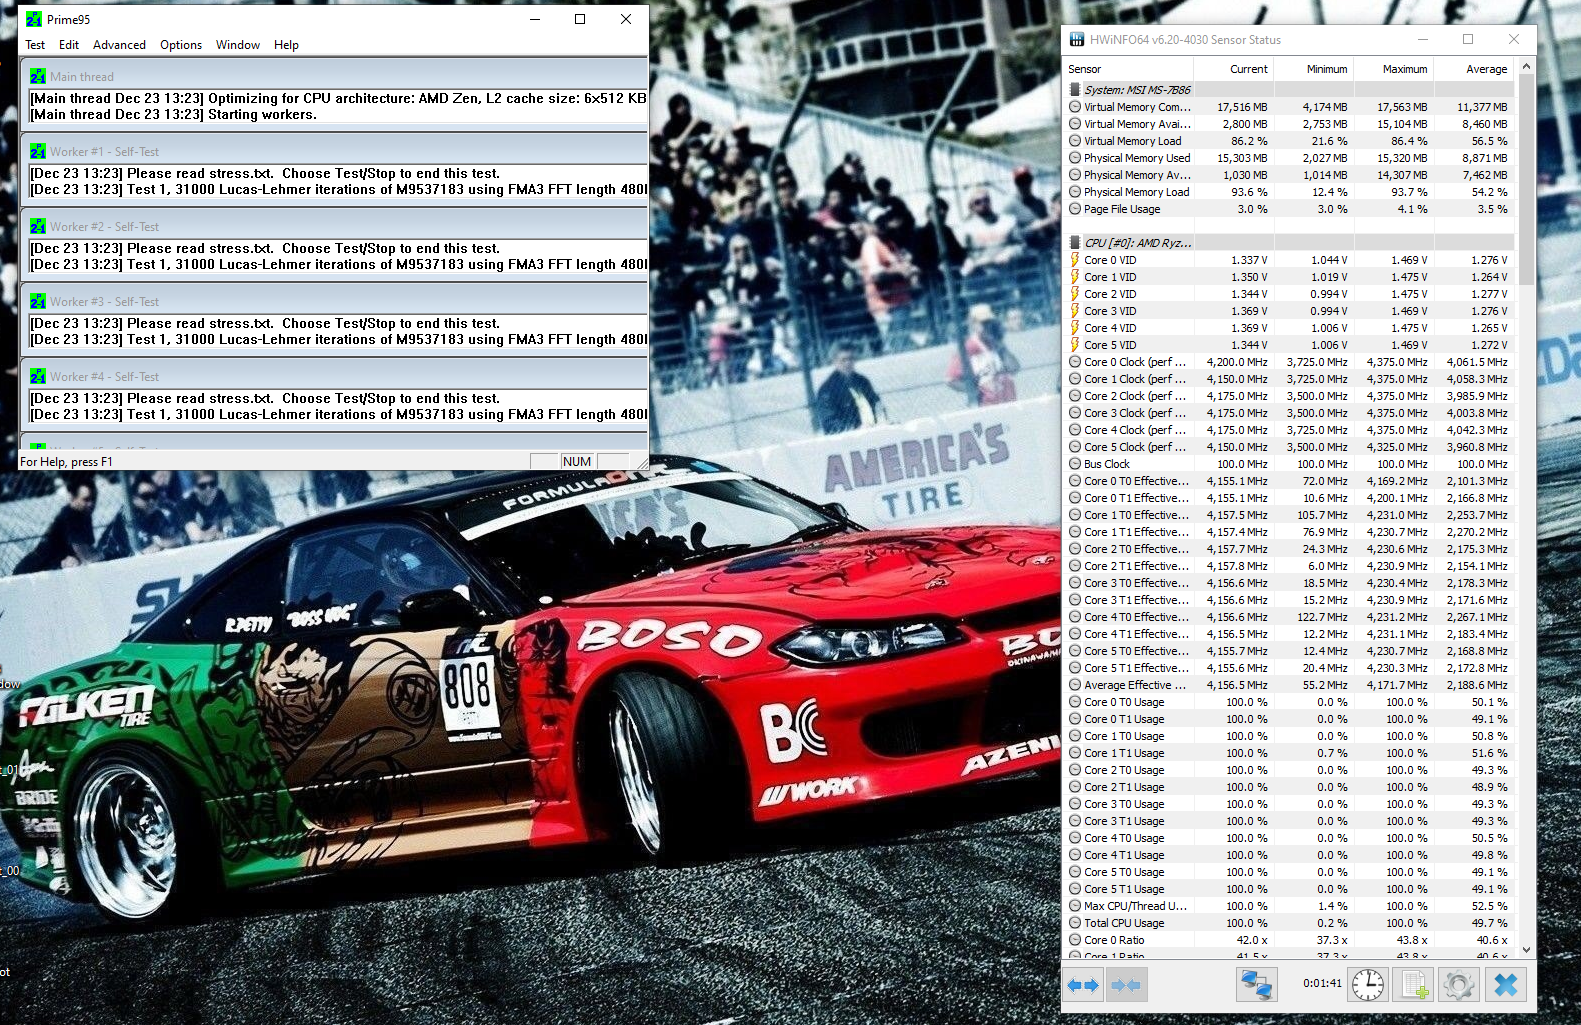Select the Main thread title bar
The height and width of the screenshot is (1025, 1581).
coord(334,76)
